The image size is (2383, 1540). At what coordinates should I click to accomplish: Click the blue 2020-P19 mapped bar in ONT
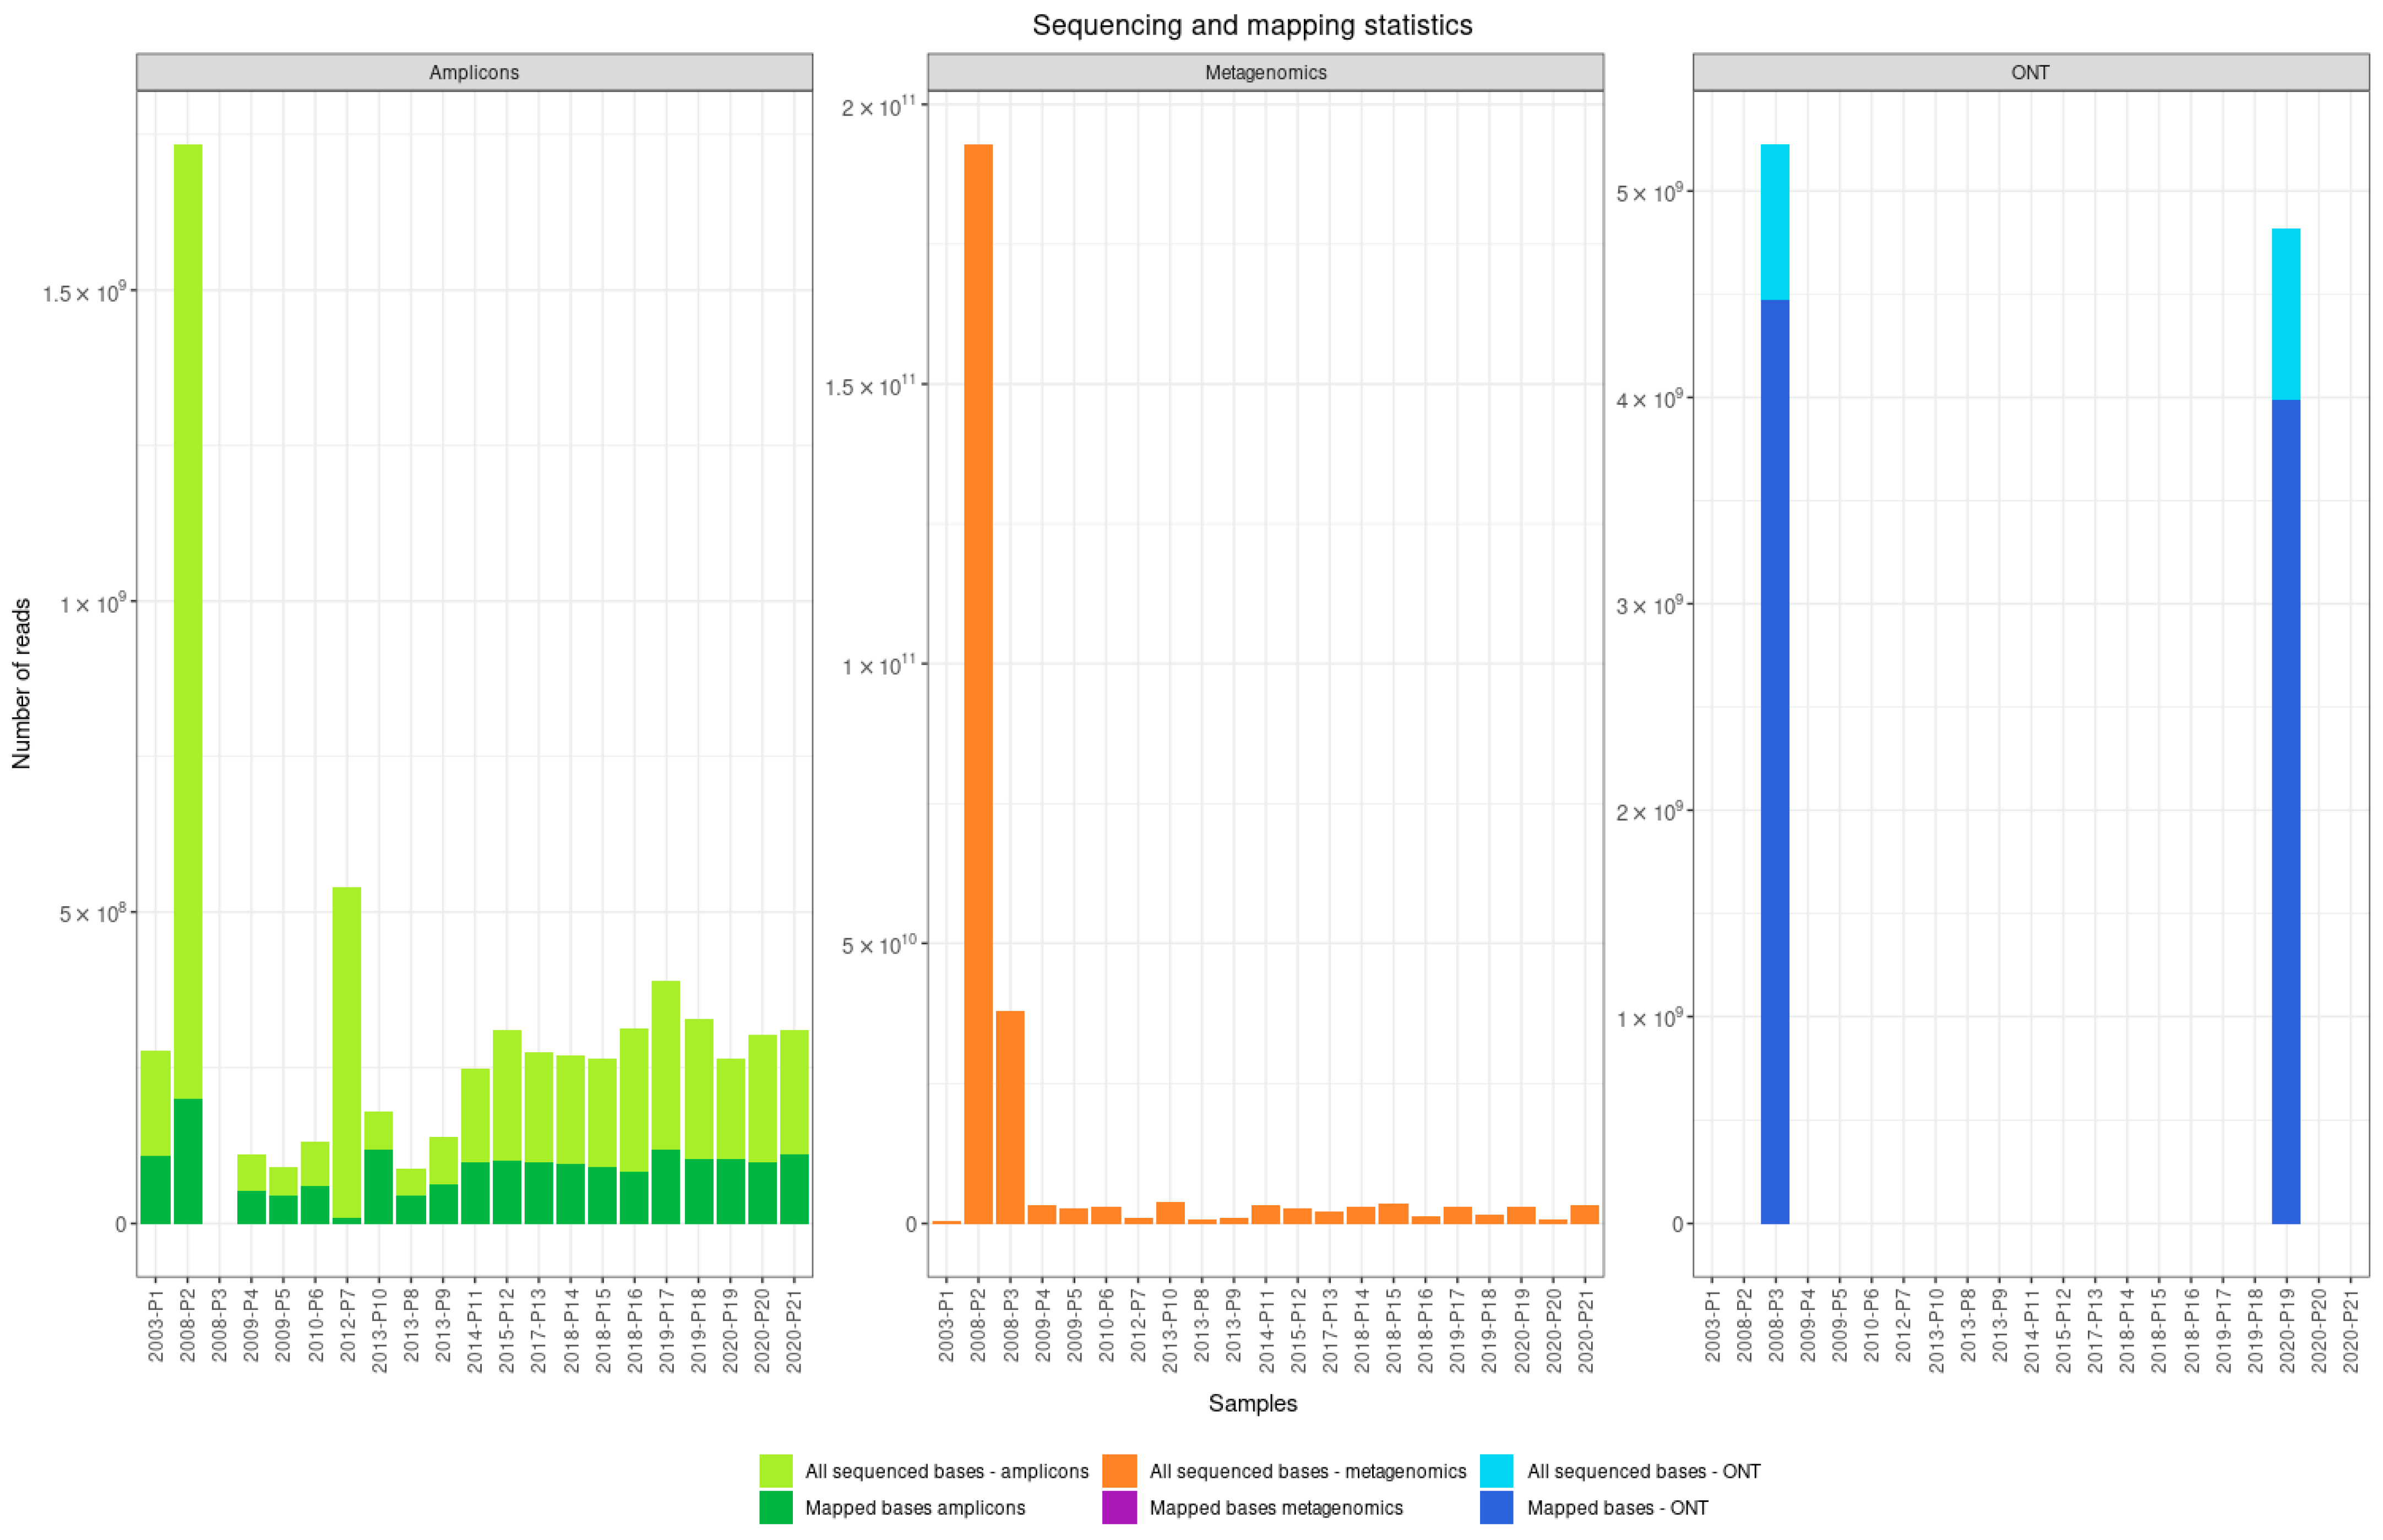2286,812
